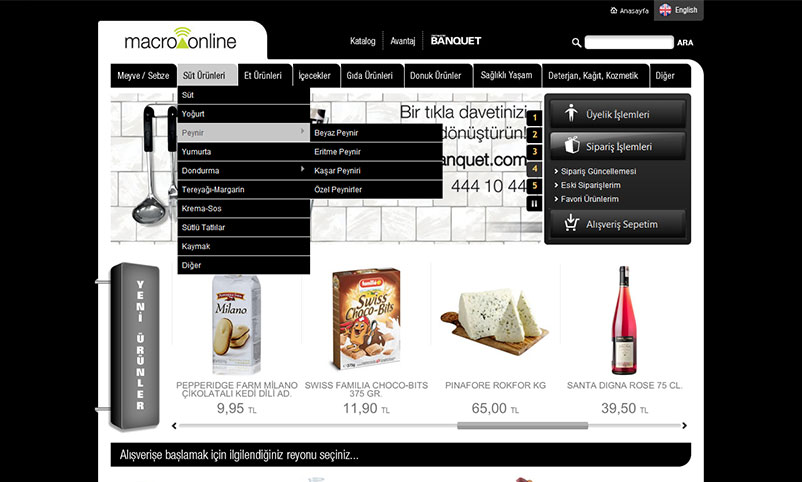This screenshot has height=482, width=802.
Task: Click the product carousel scrollbar handle
Action: coord(522,426)
